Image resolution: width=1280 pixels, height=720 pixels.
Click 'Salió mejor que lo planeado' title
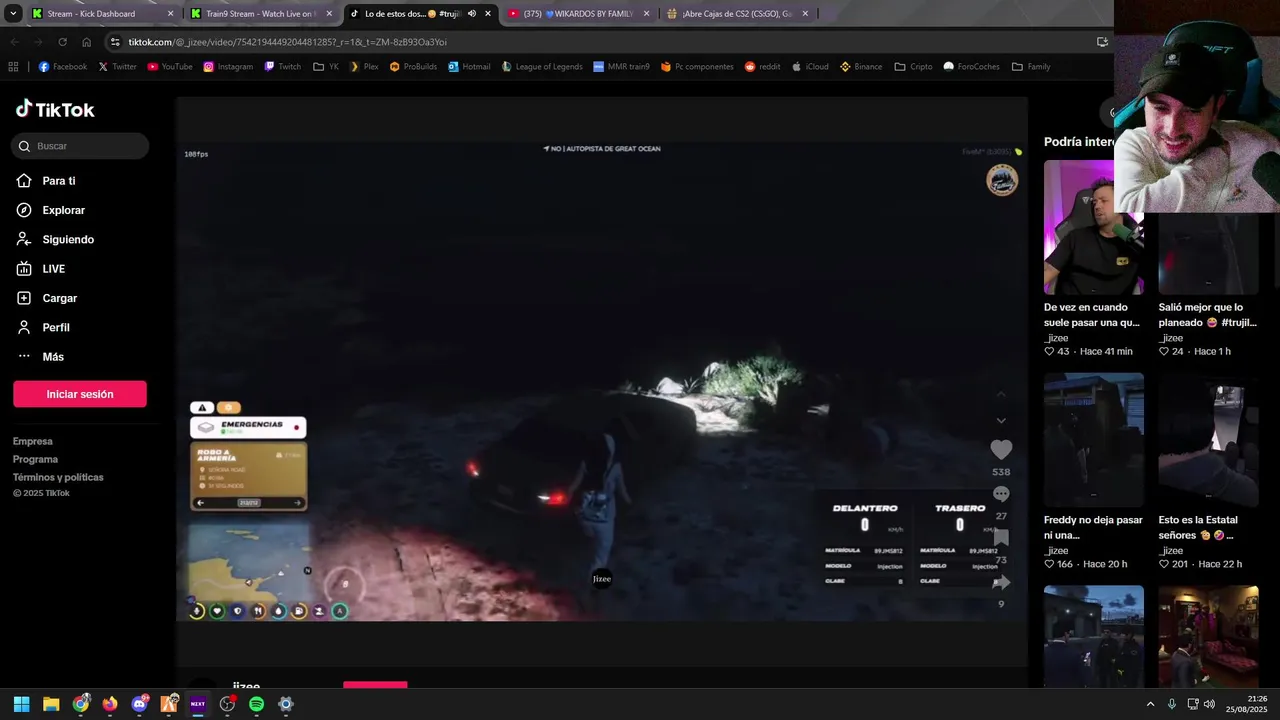1208,315
